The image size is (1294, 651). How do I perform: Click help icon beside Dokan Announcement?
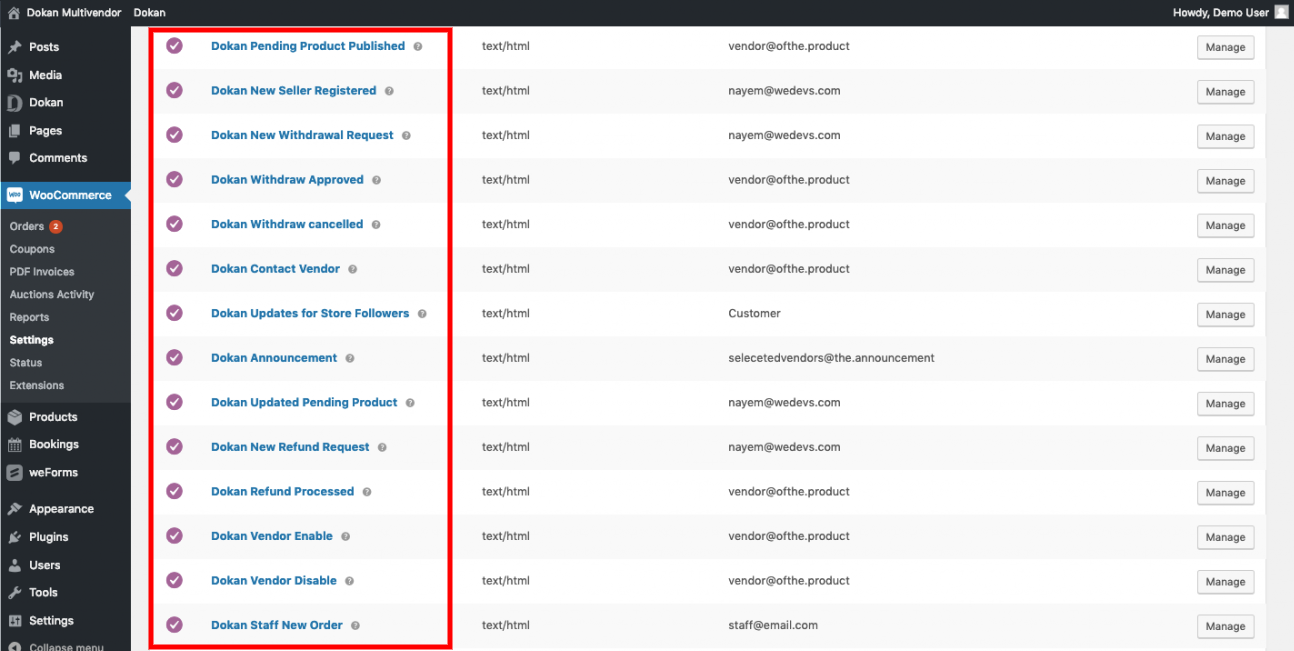coord(350,358)
